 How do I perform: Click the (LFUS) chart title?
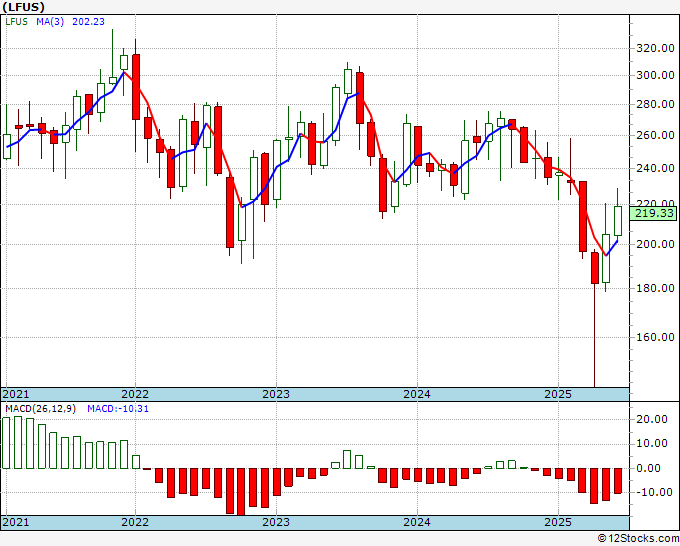[x=23, y=7]
